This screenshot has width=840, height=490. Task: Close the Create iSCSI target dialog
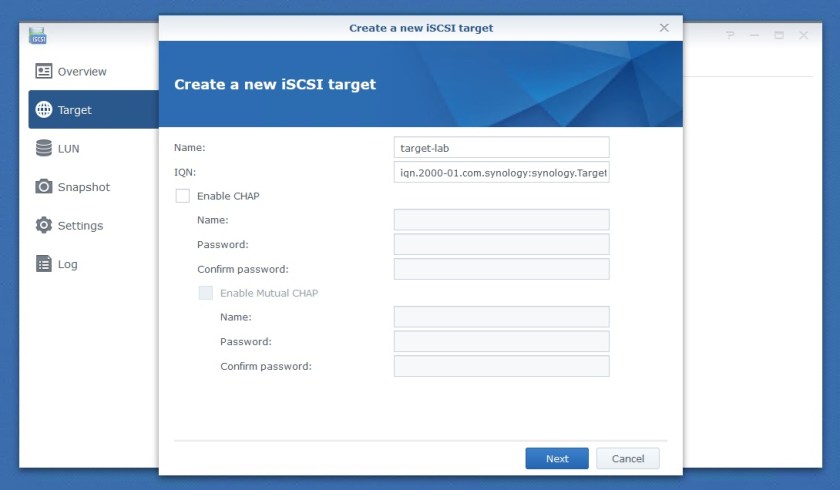click(664, 28)
